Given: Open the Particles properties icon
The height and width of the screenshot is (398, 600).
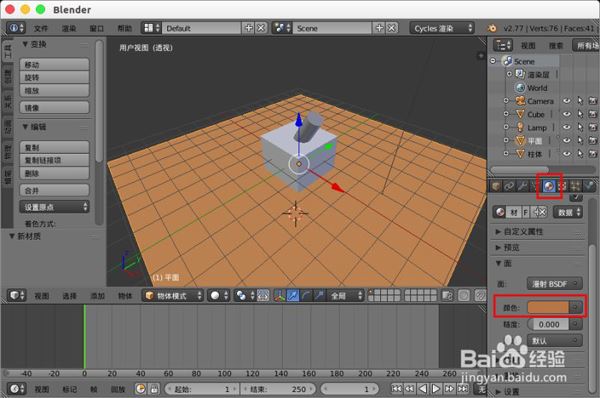Looking at the screenshot, I should [575, 186].
